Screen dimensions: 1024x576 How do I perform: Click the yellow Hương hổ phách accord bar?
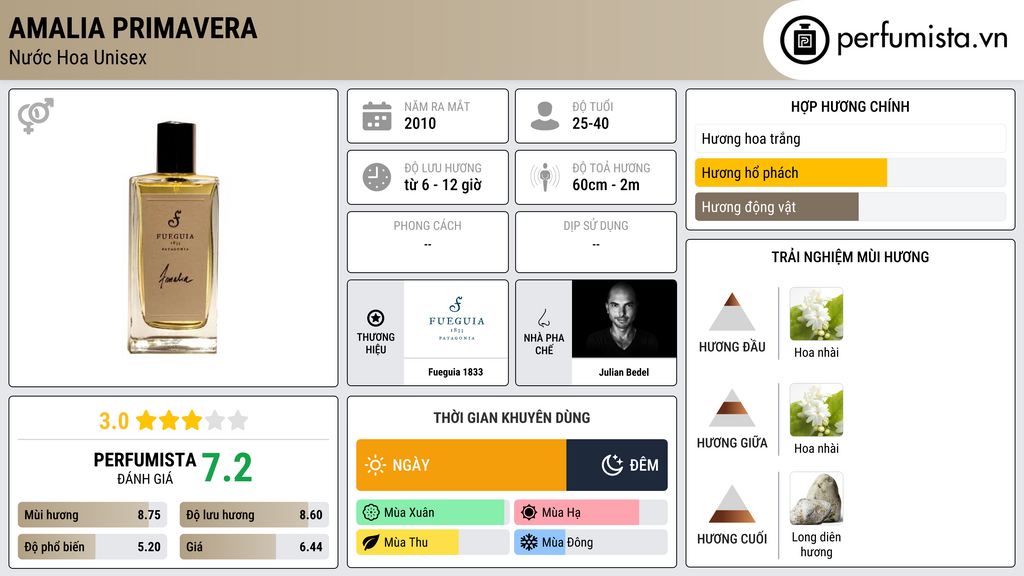pyautogui.click(x=791, y=173)
